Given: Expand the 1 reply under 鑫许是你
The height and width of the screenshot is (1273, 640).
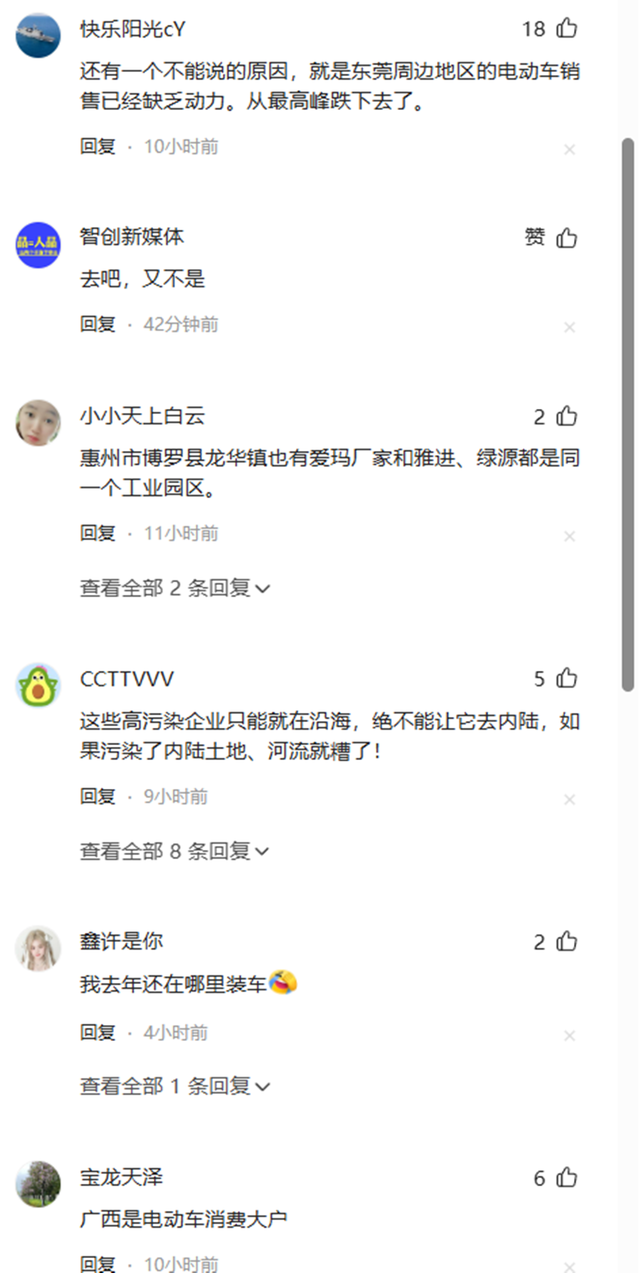Looking at the screenshot, I should 175,1085.
